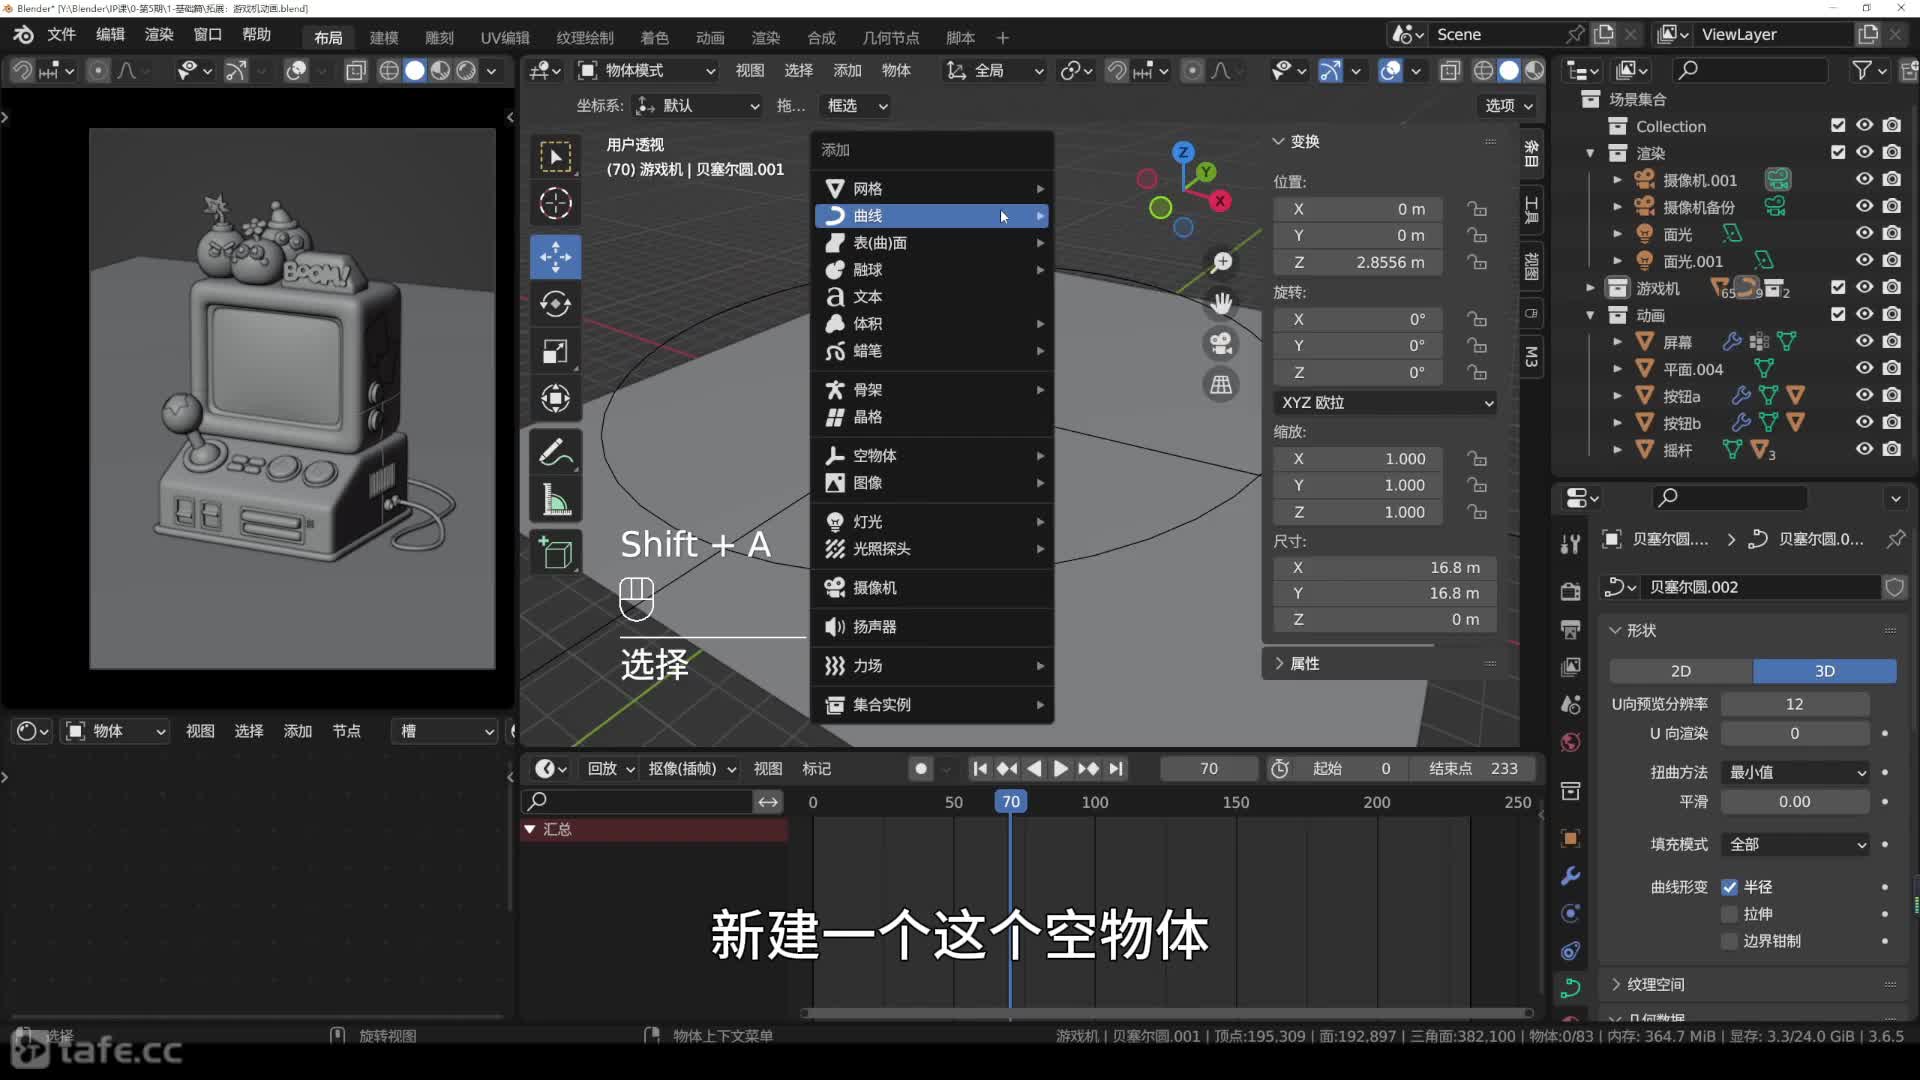Select the Transform tool
This screenshot has height=1080, width=1920.
click(556, 398)
